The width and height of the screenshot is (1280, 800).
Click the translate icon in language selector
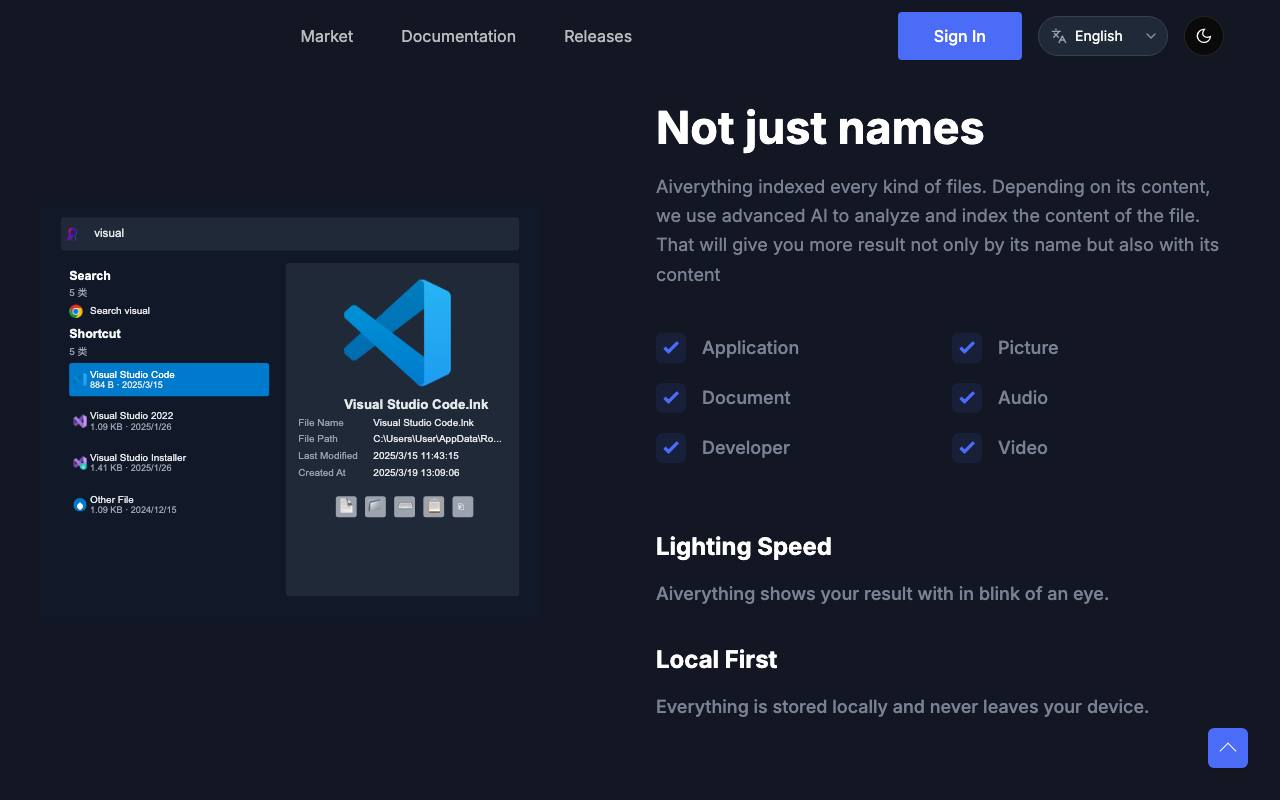pos(1059,36)
